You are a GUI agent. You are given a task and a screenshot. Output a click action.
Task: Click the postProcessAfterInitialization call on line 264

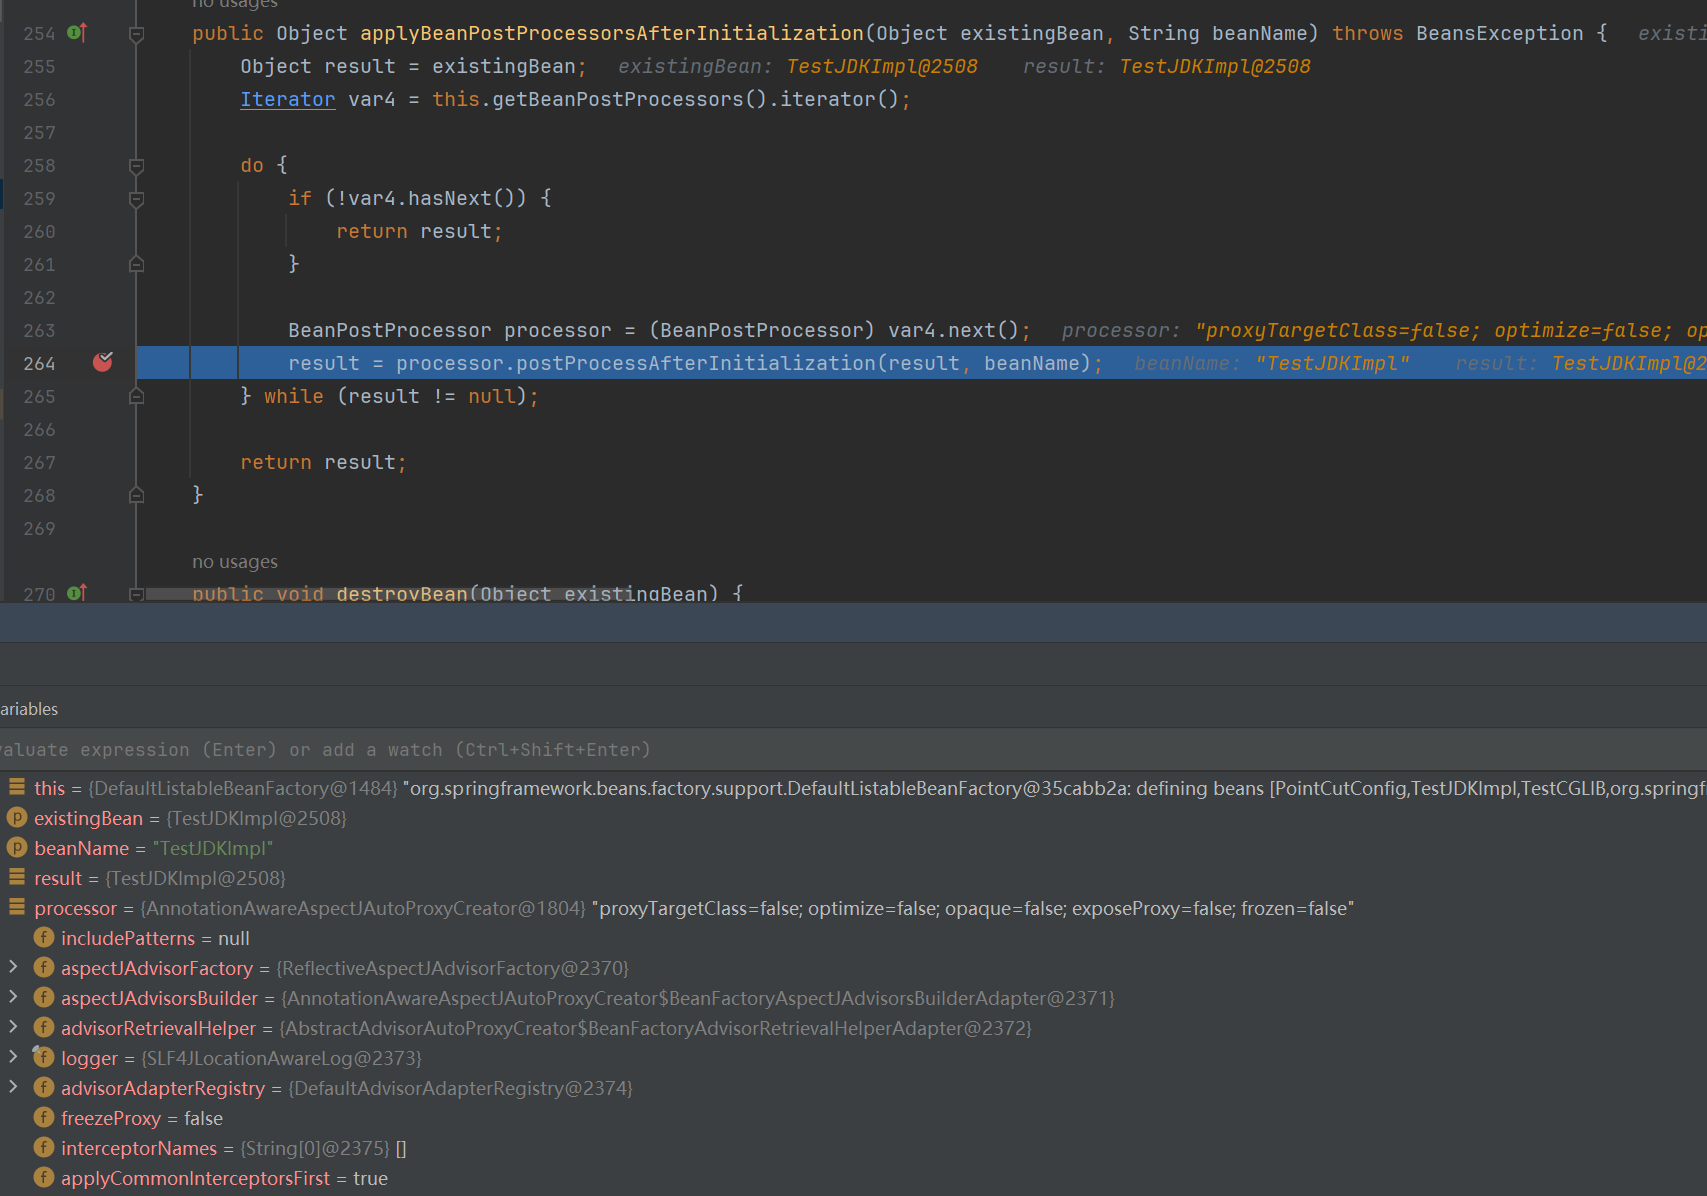click(696, 363)
